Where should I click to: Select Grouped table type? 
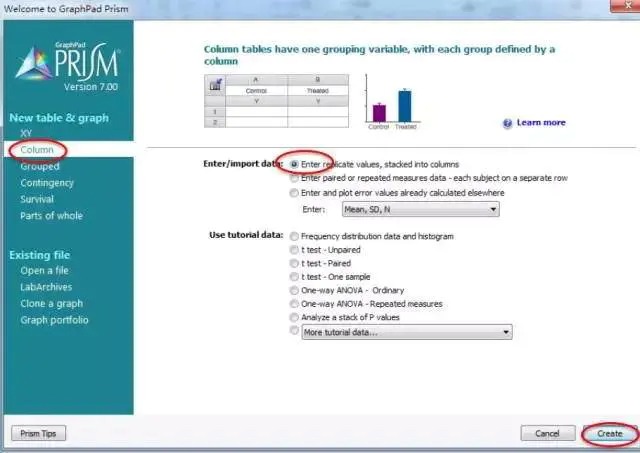click(x=40, y=167)
